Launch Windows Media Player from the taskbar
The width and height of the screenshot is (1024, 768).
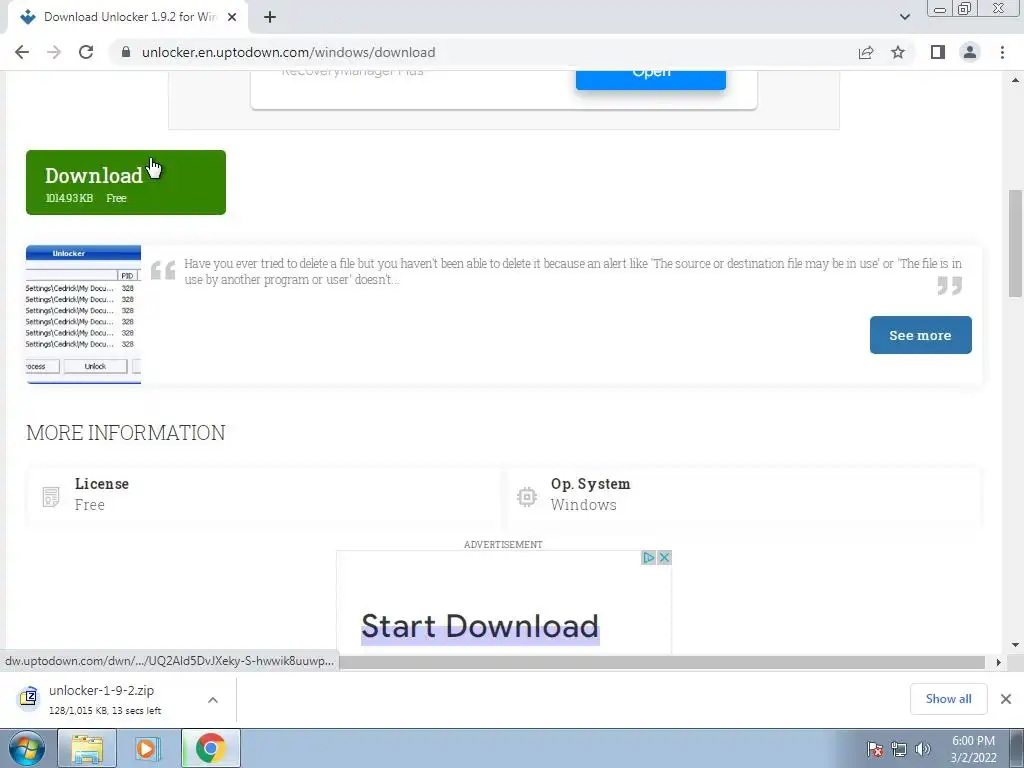tap(148, 748)
